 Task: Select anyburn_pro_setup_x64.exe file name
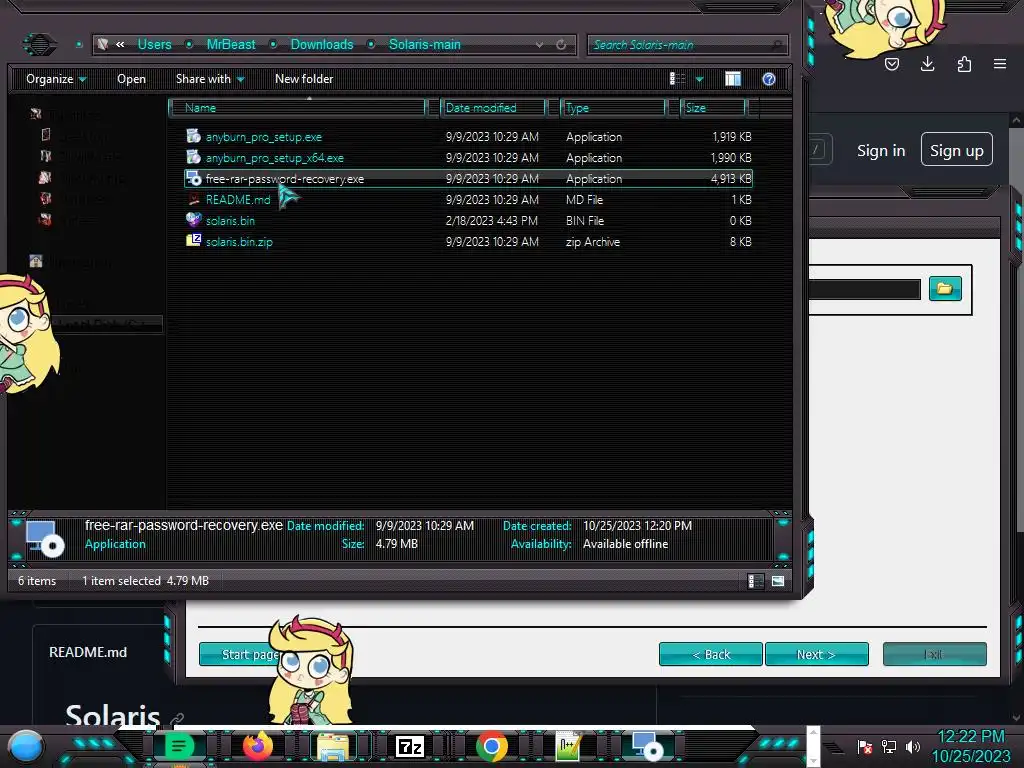point(274,157)
